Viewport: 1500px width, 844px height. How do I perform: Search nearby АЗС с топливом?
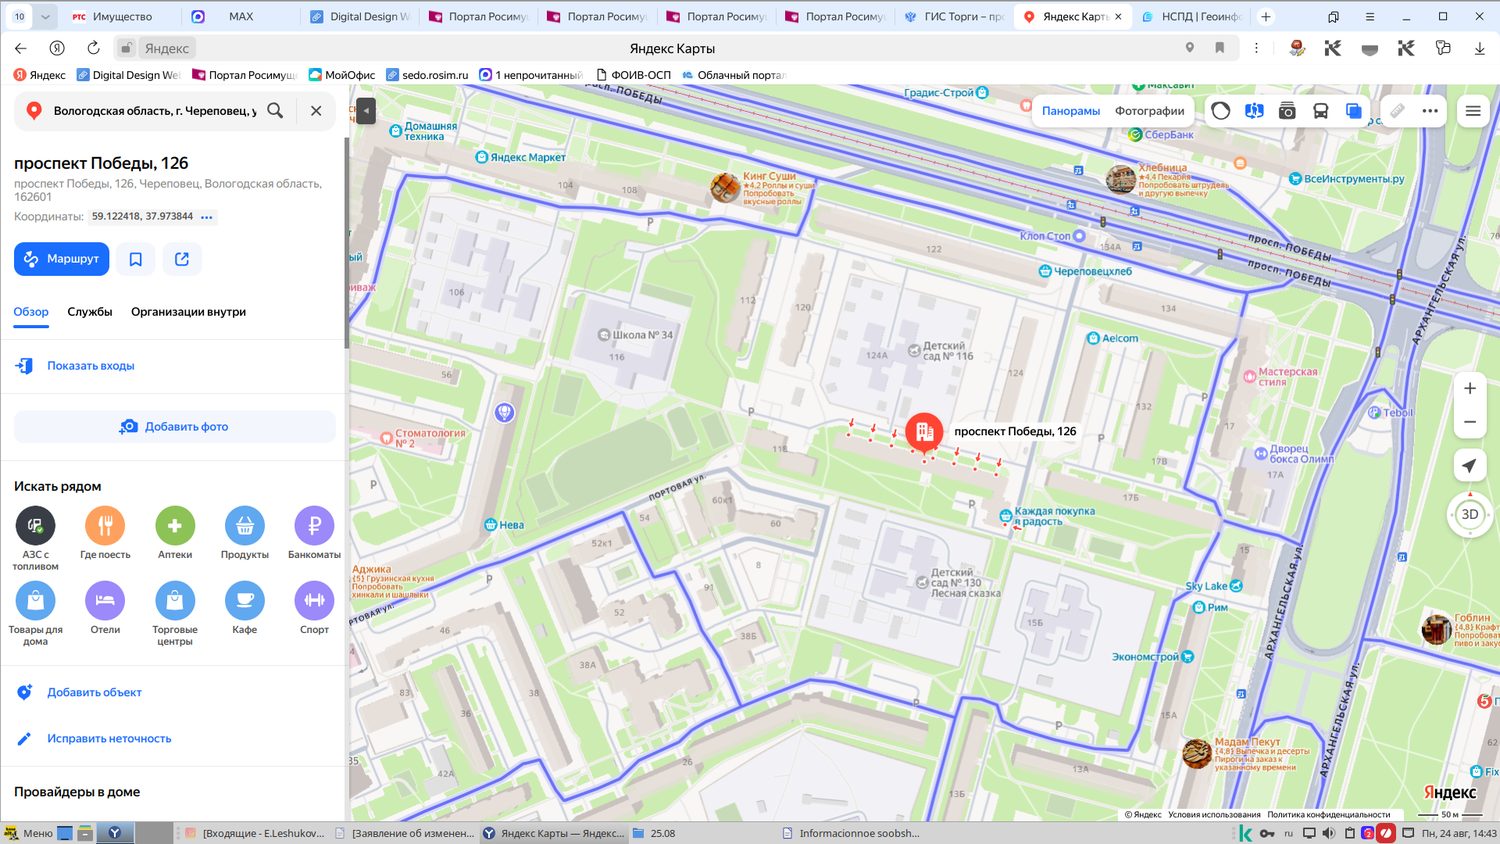36,538
